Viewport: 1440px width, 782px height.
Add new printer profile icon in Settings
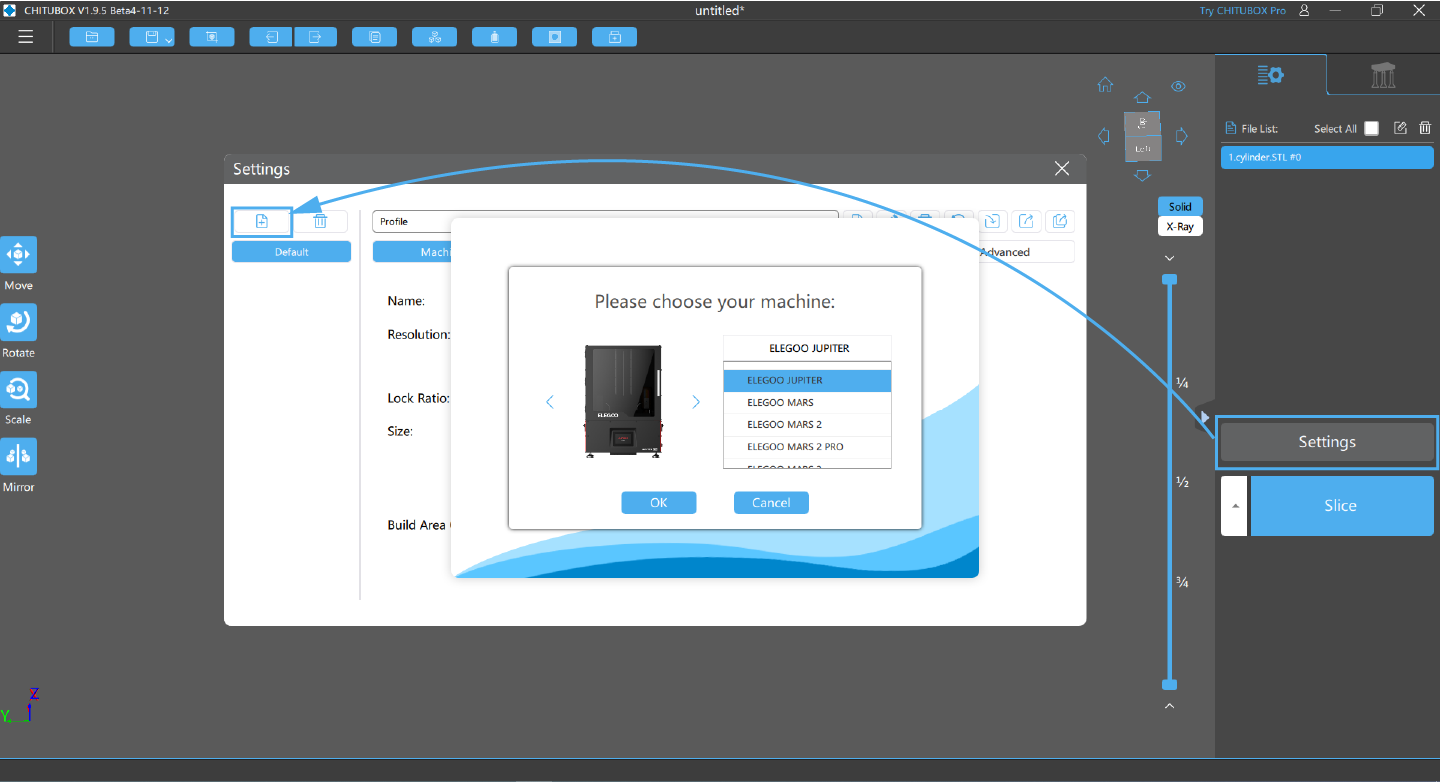point(262,222)
